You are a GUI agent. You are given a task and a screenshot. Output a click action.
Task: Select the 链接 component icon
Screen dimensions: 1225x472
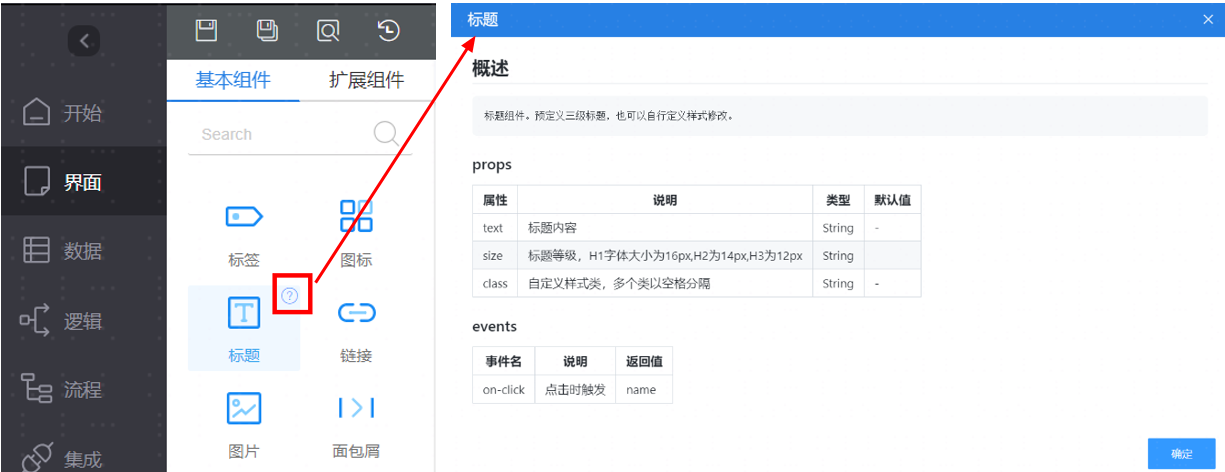pos(356,313)
